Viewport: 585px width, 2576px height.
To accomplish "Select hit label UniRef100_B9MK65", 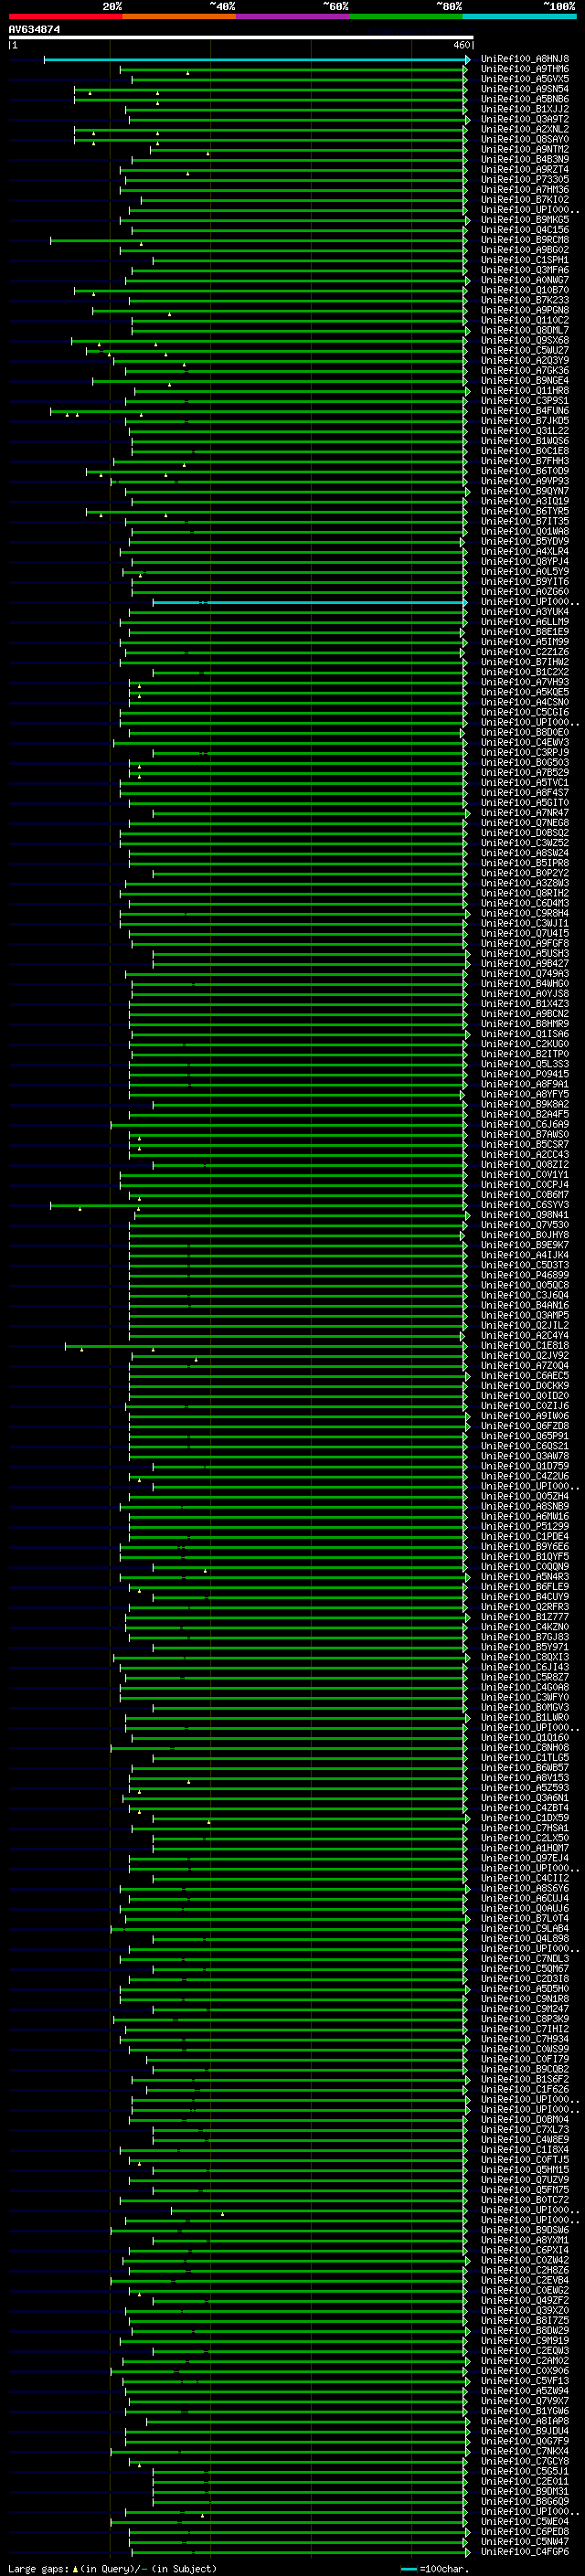I will tap(525, 220).
